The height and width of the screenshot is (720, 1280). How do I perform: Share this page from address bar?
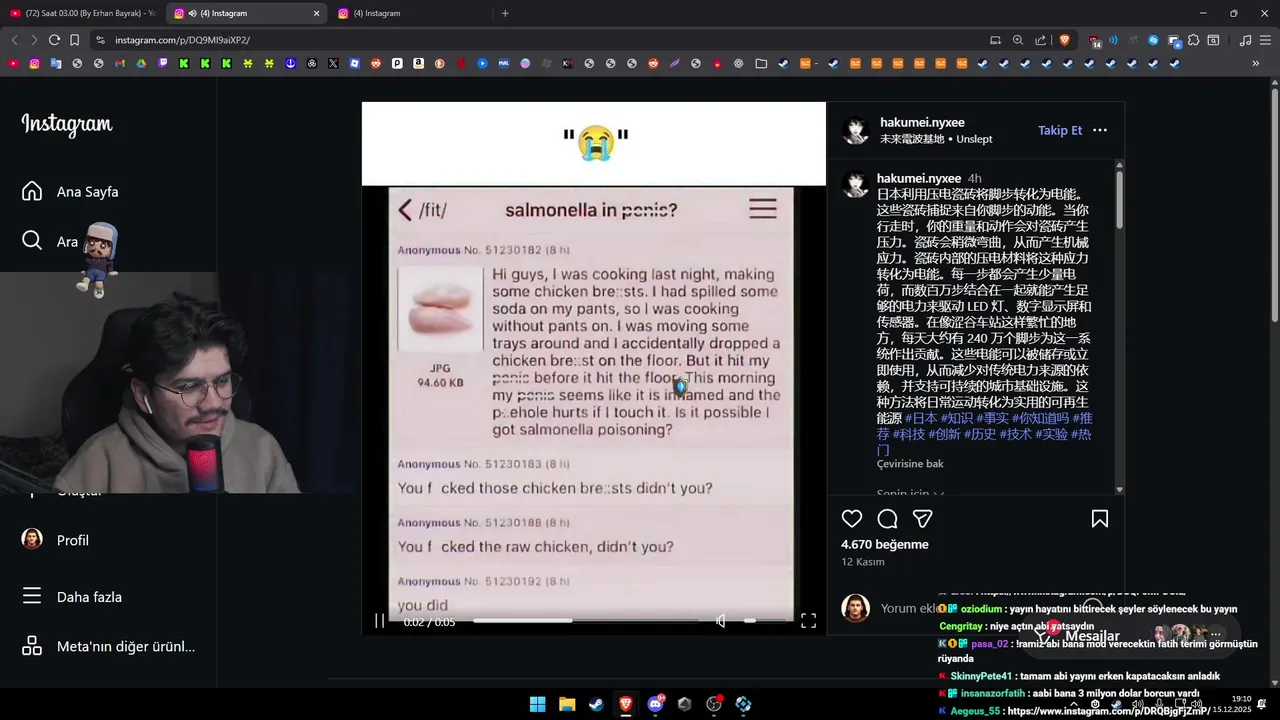click(1041, 40)
